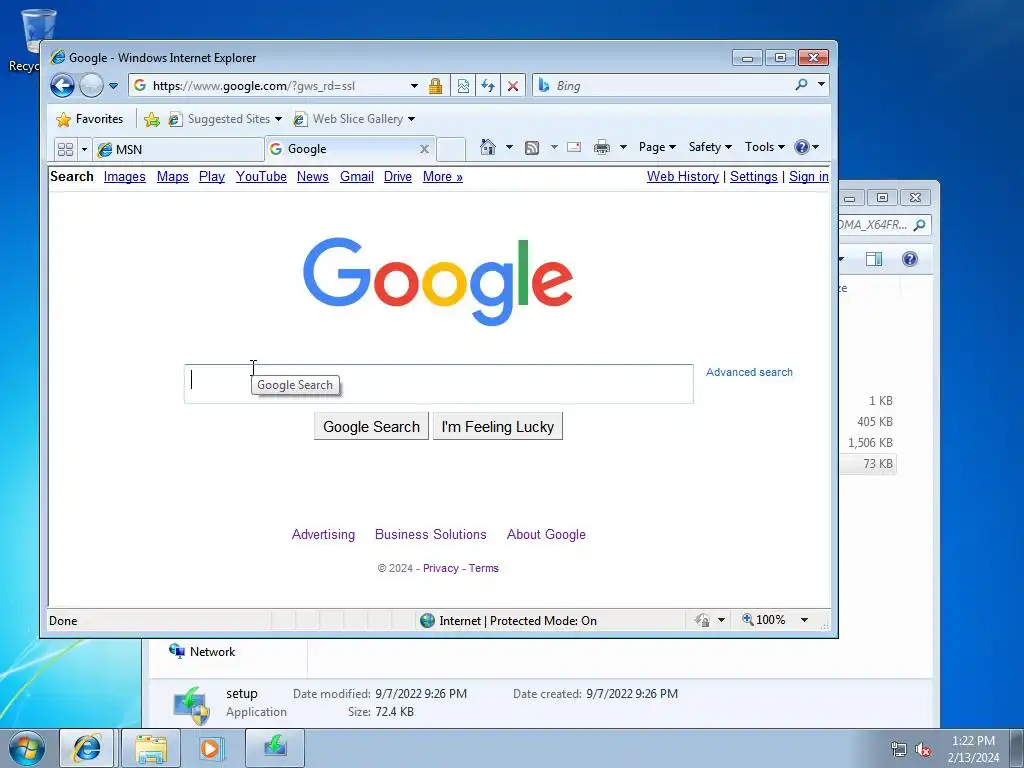The width and height of the screenshot is (1024, 768).
Task: Expand the zoom level dropdown arrow
Action: coord(805,620)
